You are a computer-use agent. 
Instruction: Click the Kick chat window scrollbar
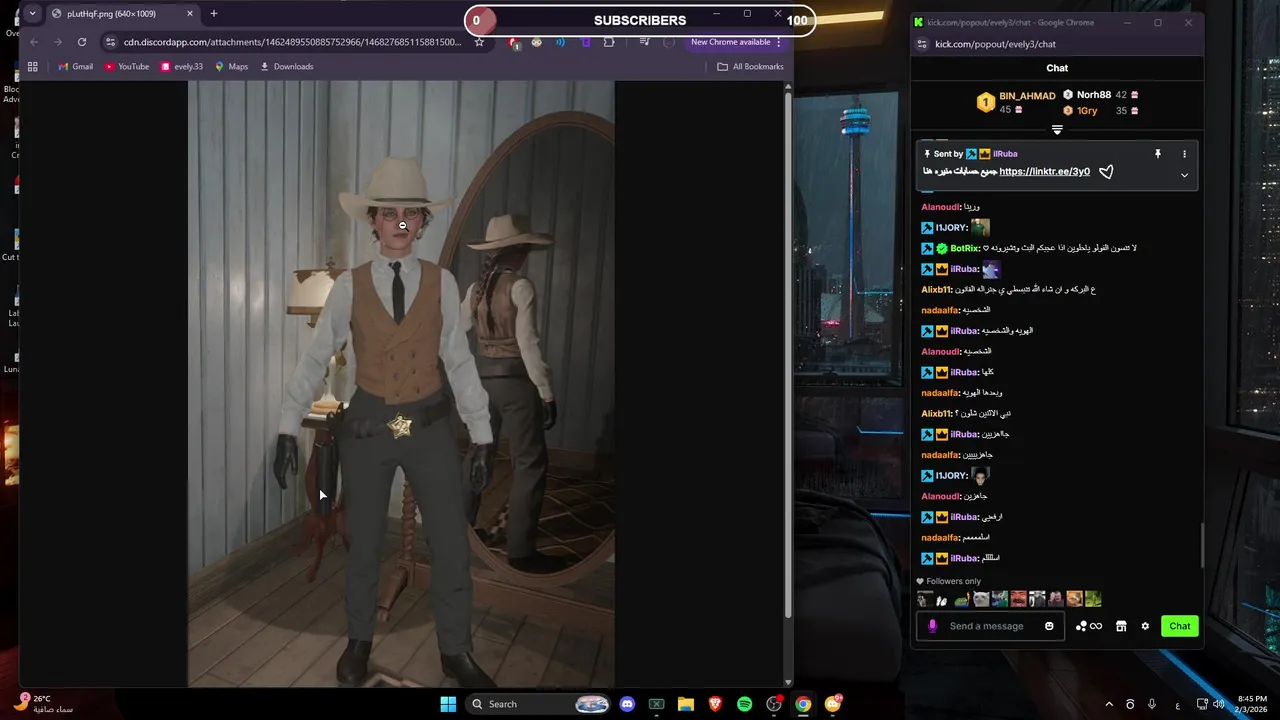1202,543
